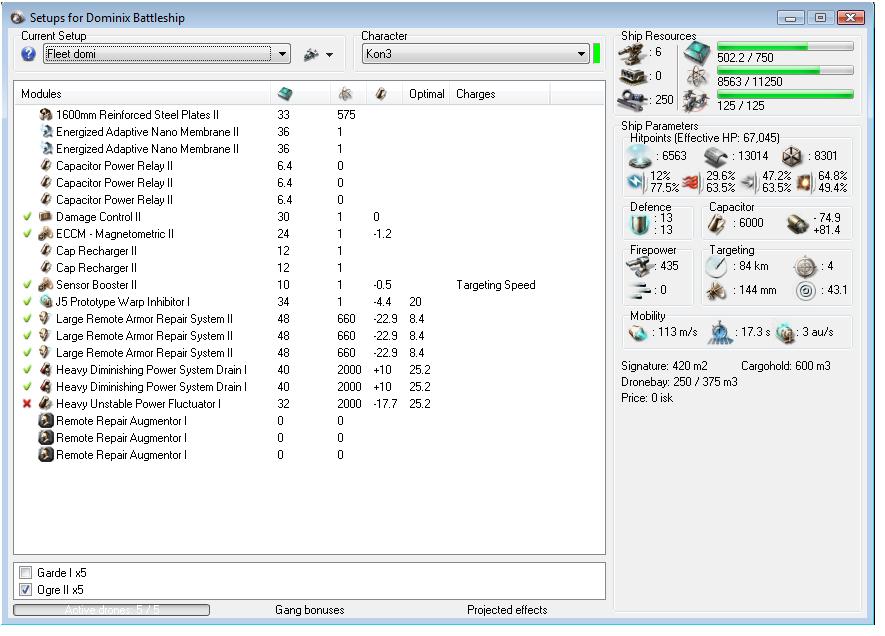Toggle the Sensor Booster II active checkmark
The height and width of the screenshot is (636, 885).
(x=27, y=284)
